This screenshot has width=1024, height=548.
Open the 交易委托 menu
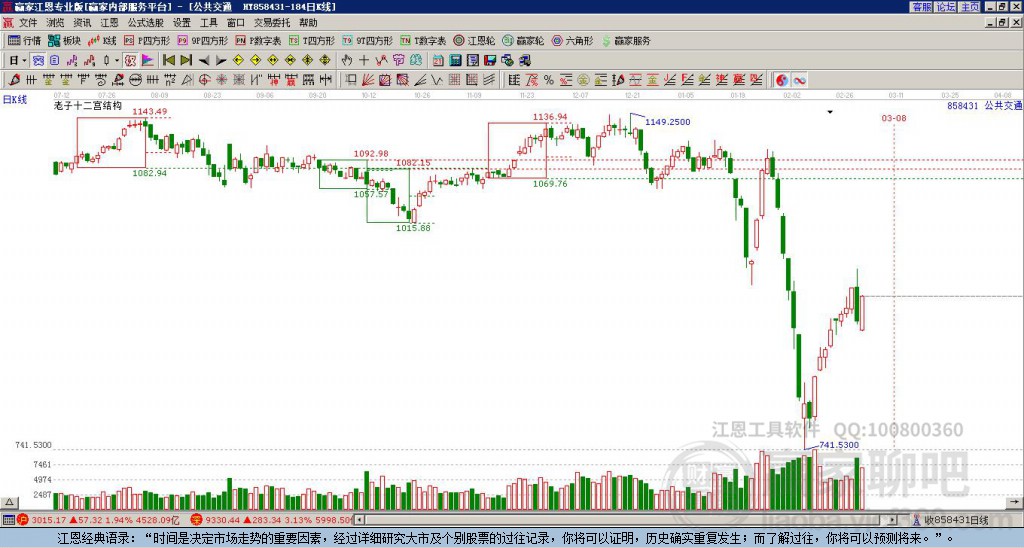[272, 23]
